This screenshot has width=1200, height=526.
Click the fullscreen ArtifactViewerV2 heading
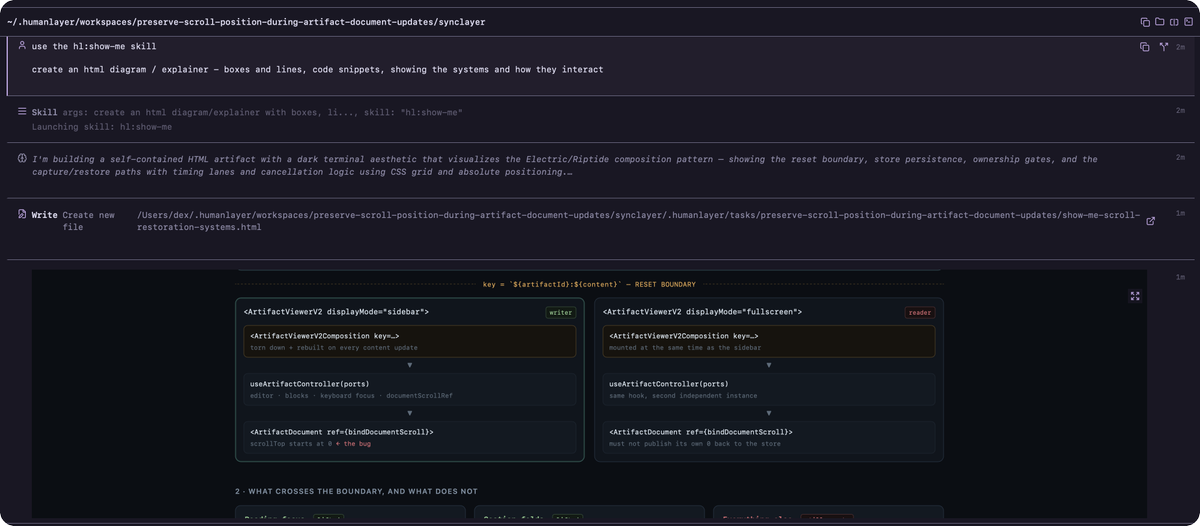click(703, 312)
